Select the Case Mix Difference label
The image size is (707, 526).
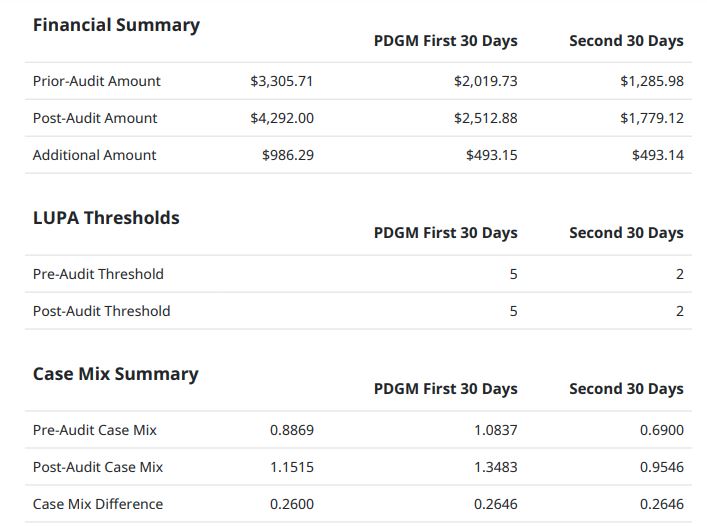coord(97,504)
